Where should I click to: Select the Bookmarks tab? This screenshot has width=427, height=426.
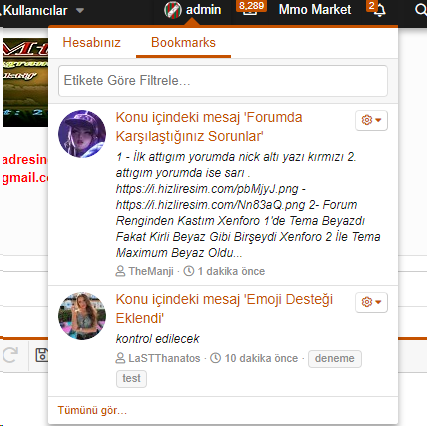point(183,43)
